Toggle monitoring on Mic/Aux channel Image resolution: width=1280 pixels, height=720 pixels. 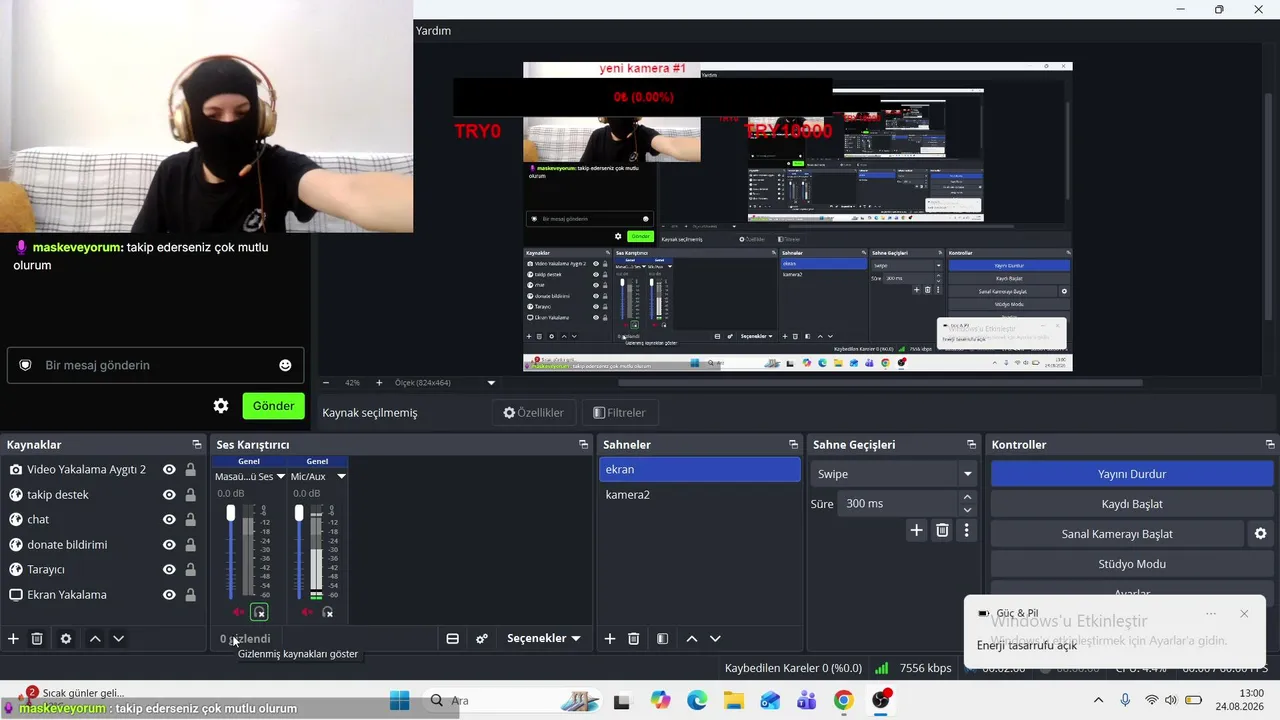[x=328, y=612]
